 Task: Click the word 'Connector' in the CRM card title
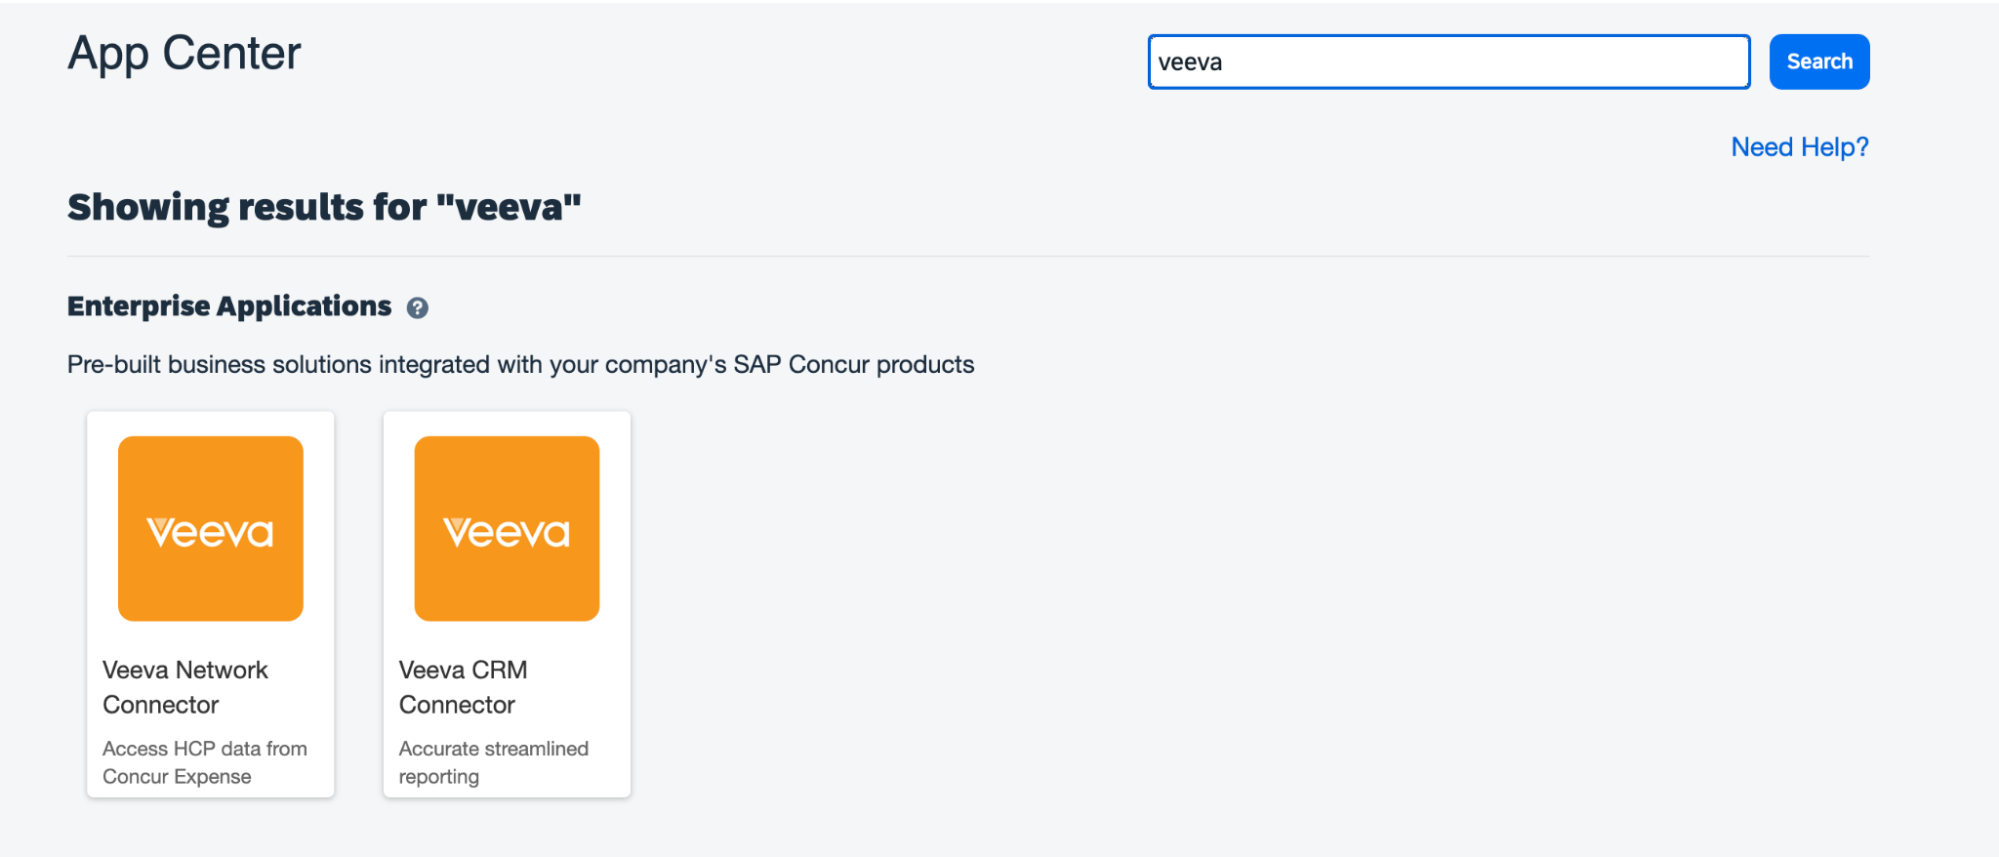point(457,705)
